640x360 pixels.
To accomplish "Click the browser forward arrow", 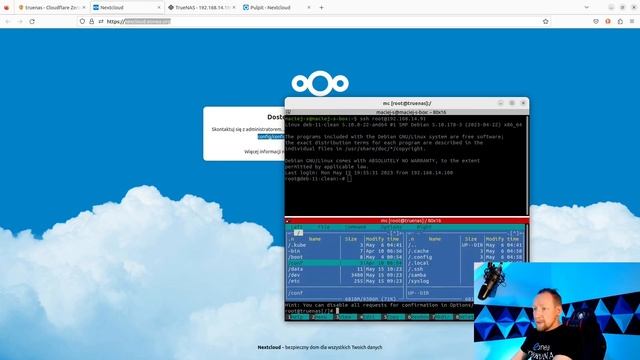I will 20,21.
